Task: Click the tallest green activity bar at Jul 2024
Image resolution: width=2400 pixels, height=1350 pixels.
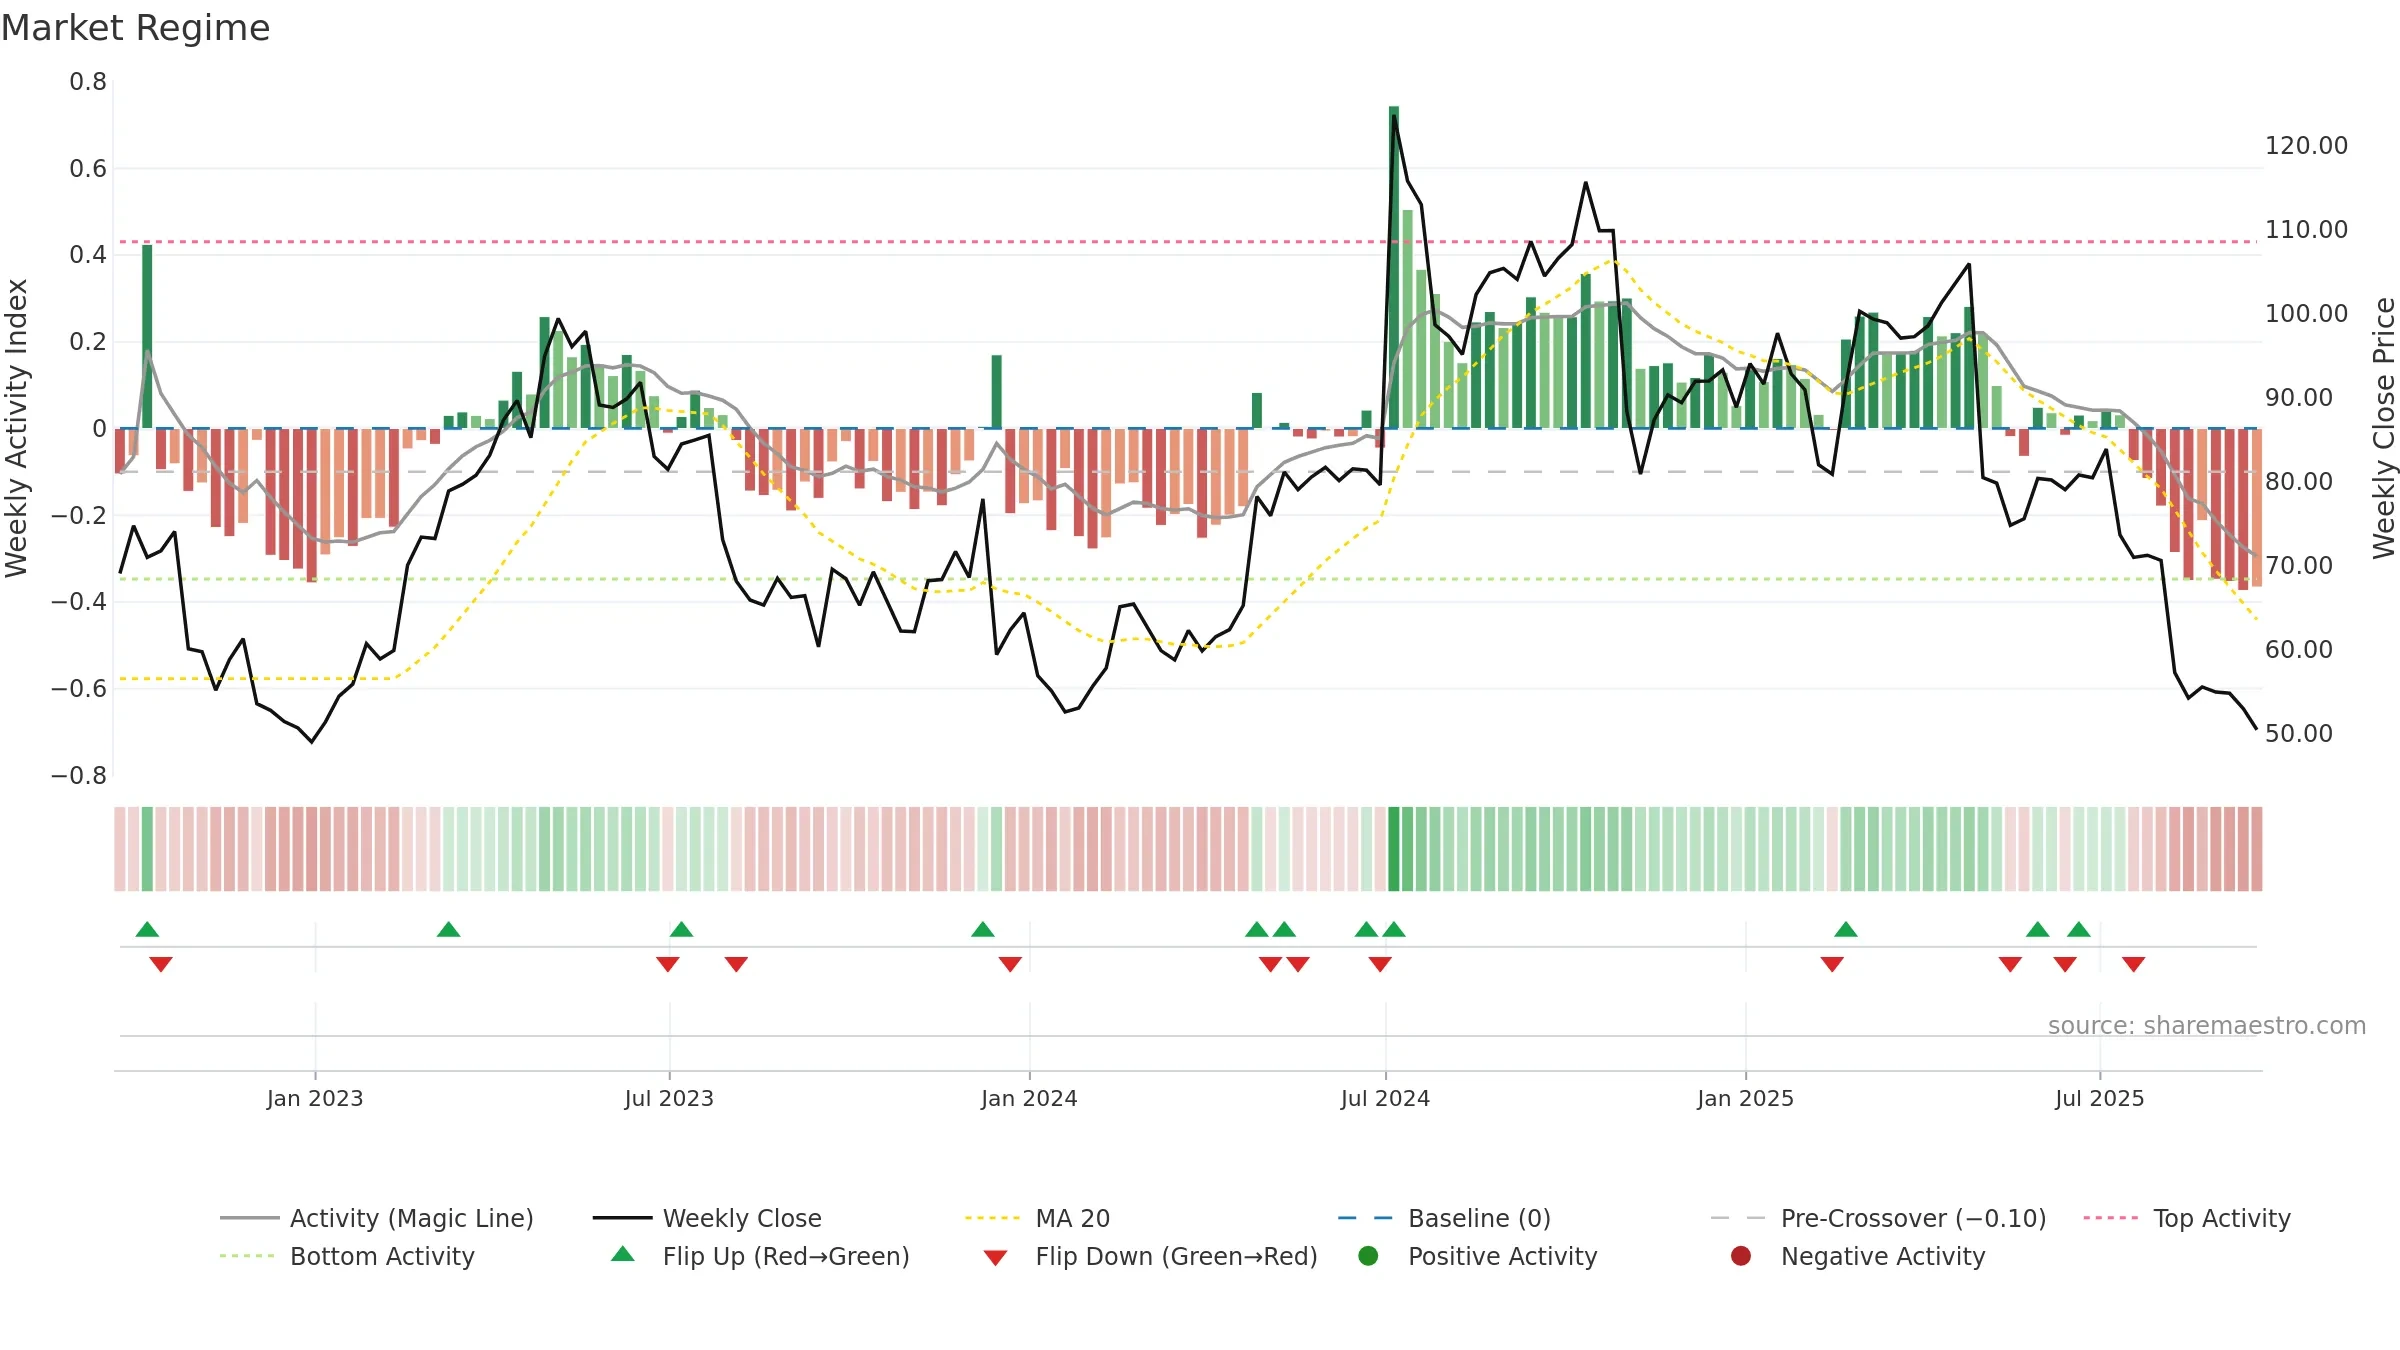Action: point(1394,267)
